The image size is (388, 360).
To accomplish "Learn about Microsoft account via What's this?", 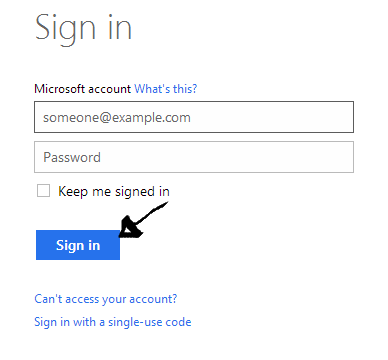I will [166, 89].
